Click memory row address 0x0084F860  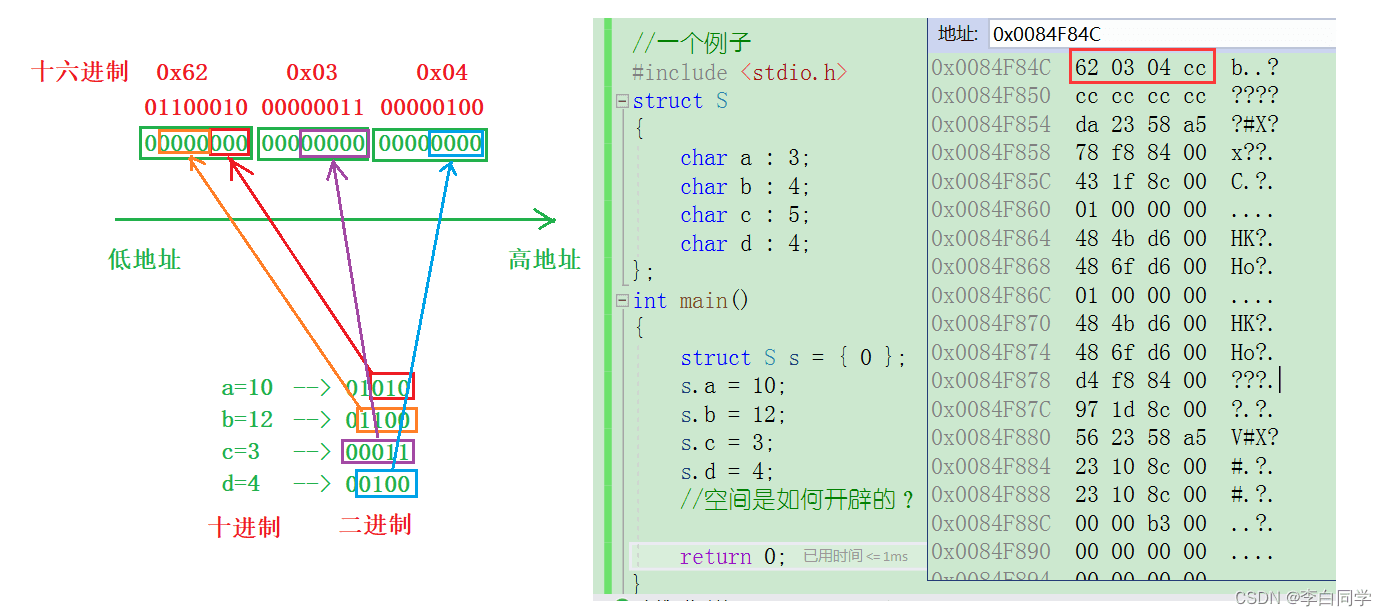pyautogui.click(x=991, y=210)
